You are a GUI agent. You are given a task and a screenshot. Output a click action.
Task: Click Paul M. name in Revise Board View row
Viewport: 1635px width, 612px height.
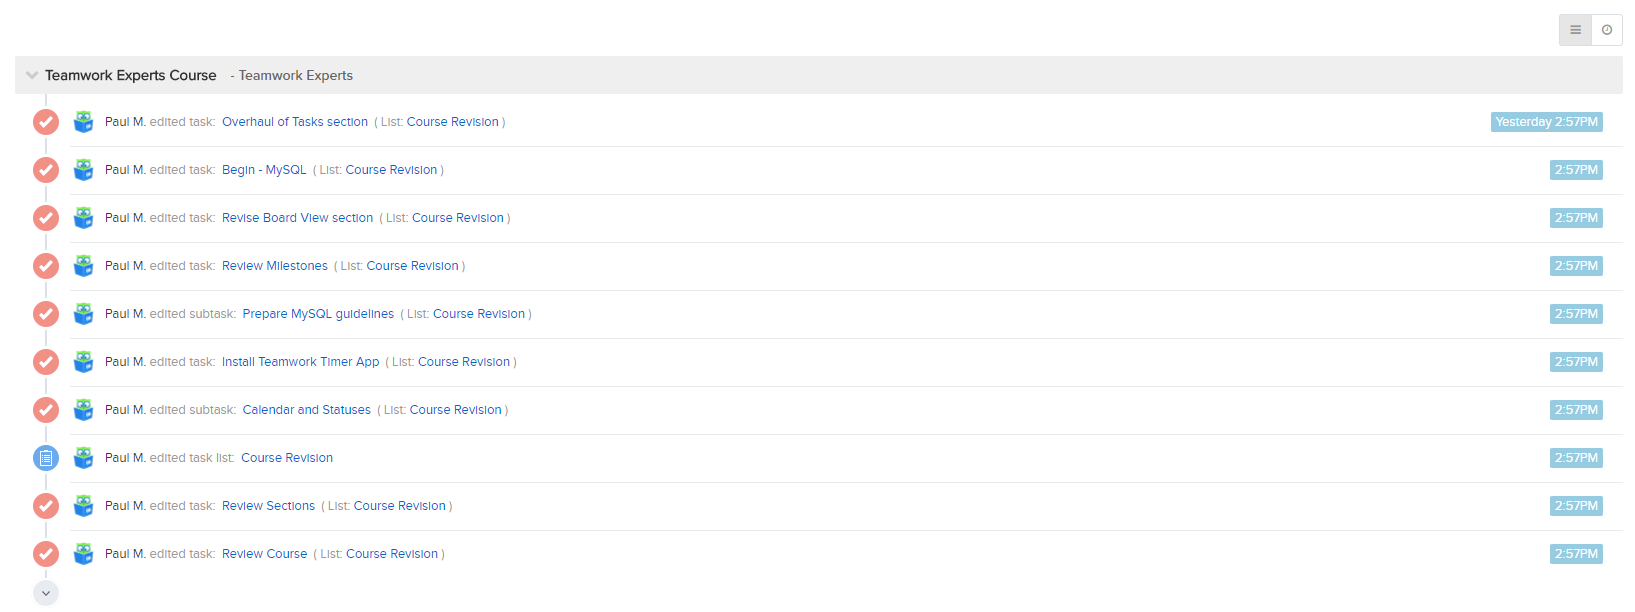coord(125,218)
